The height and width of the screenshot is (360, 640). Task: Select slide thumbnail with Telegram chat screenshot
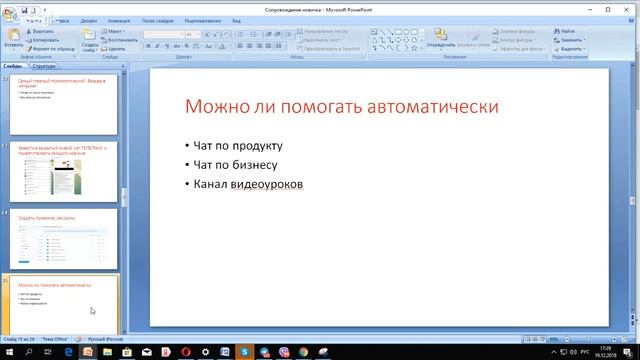[64, 172]
